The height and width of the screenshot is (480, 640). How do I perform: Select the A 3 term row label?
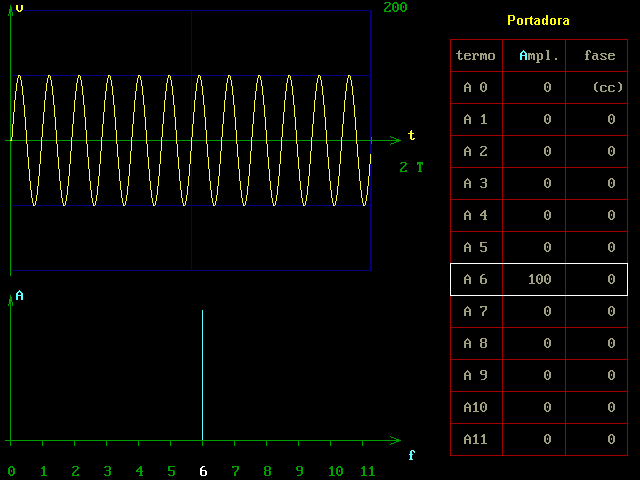[x=476, y=183]
